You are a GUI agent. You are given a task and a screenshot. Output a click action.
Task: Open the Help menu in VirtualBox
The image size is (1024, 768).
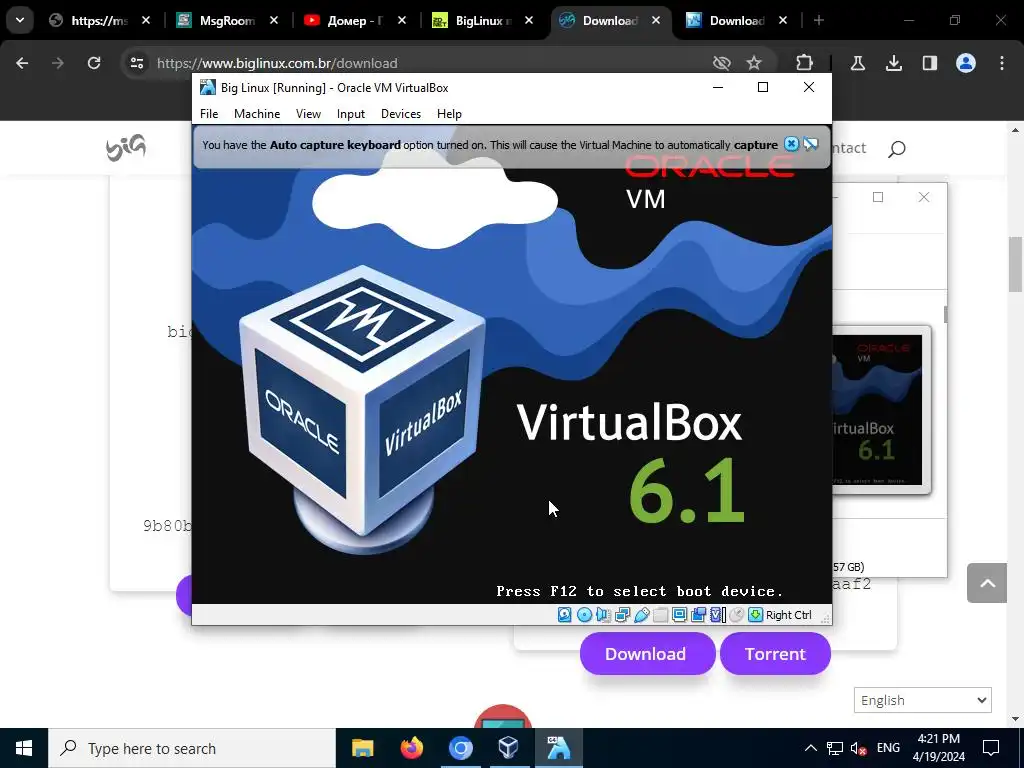click(x=449, y=114)
